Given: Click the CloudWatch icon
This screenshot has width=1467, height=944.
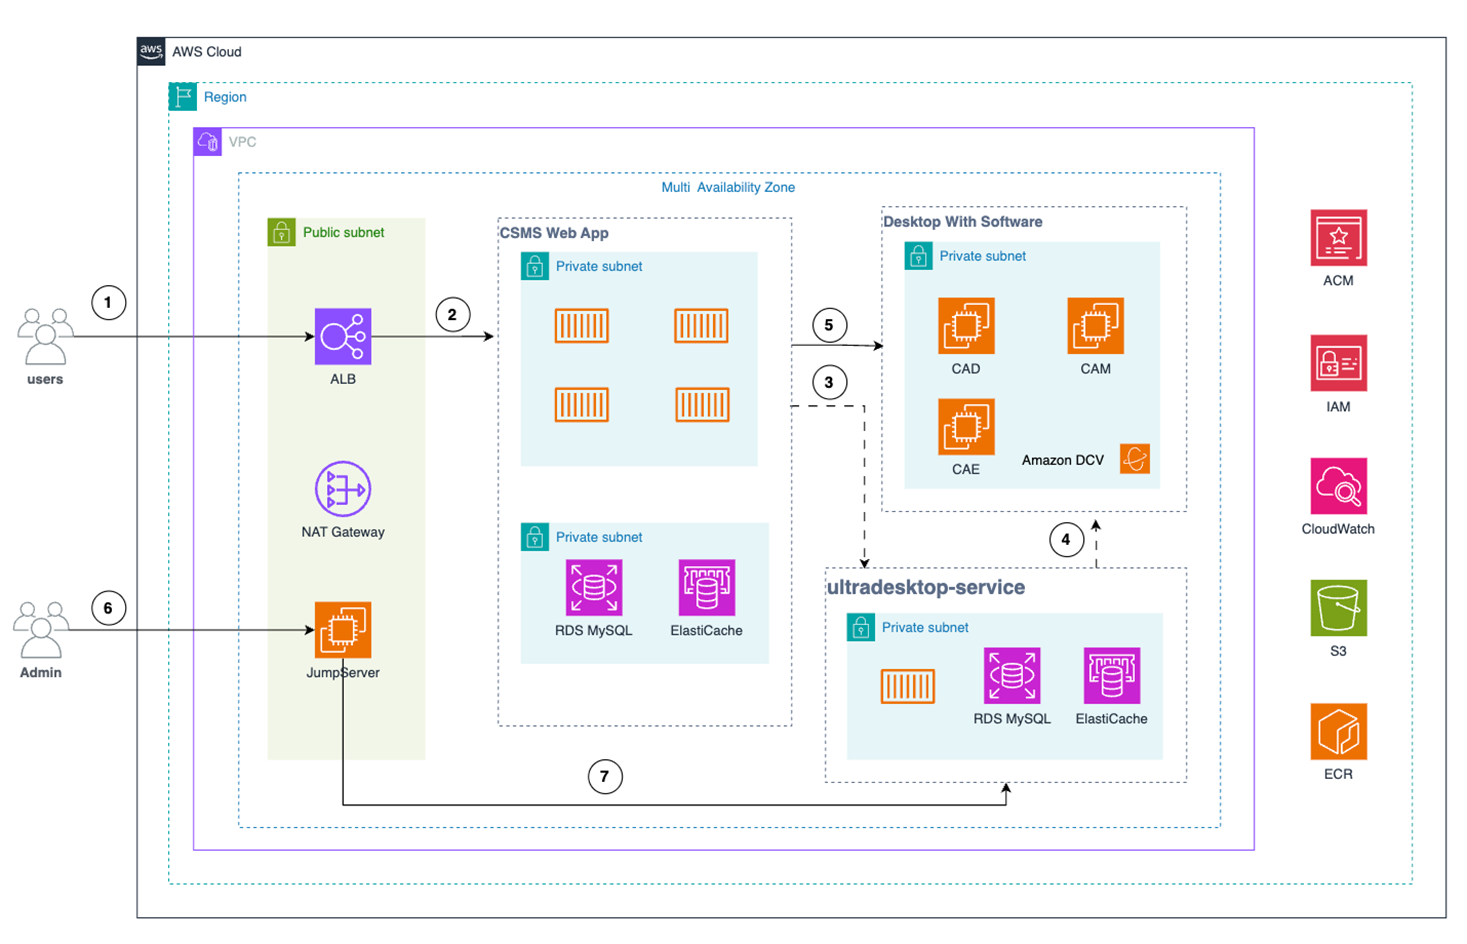Looking at the screenshot, I should [x=1339, y=486].
